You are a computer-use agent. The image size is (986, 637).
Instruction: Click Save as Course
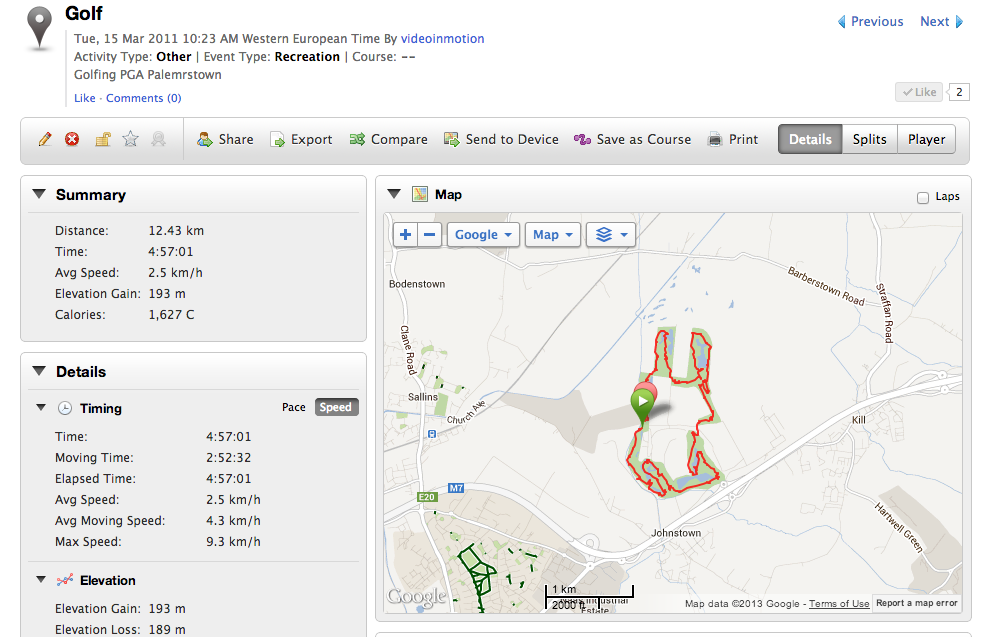(x=633, y=140)
